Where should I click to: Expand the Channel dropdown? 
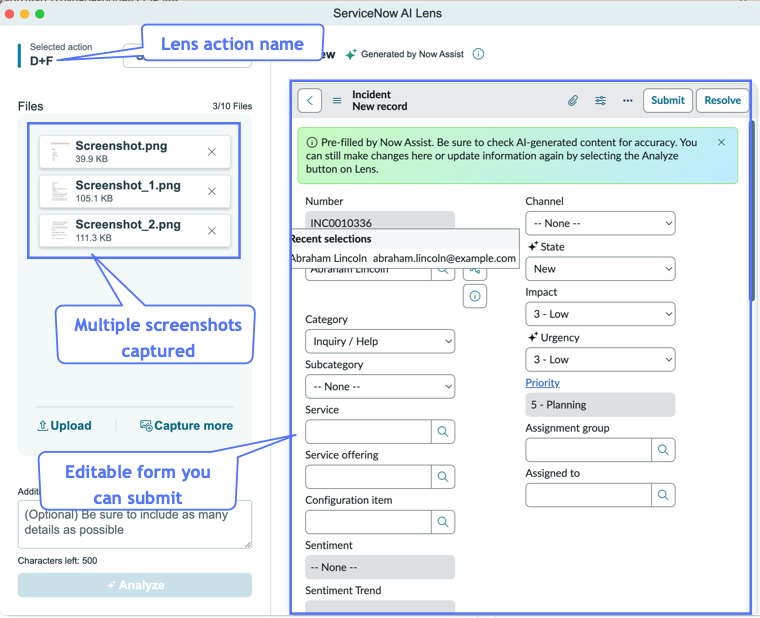pyautogui.click(x=600, y=223)
